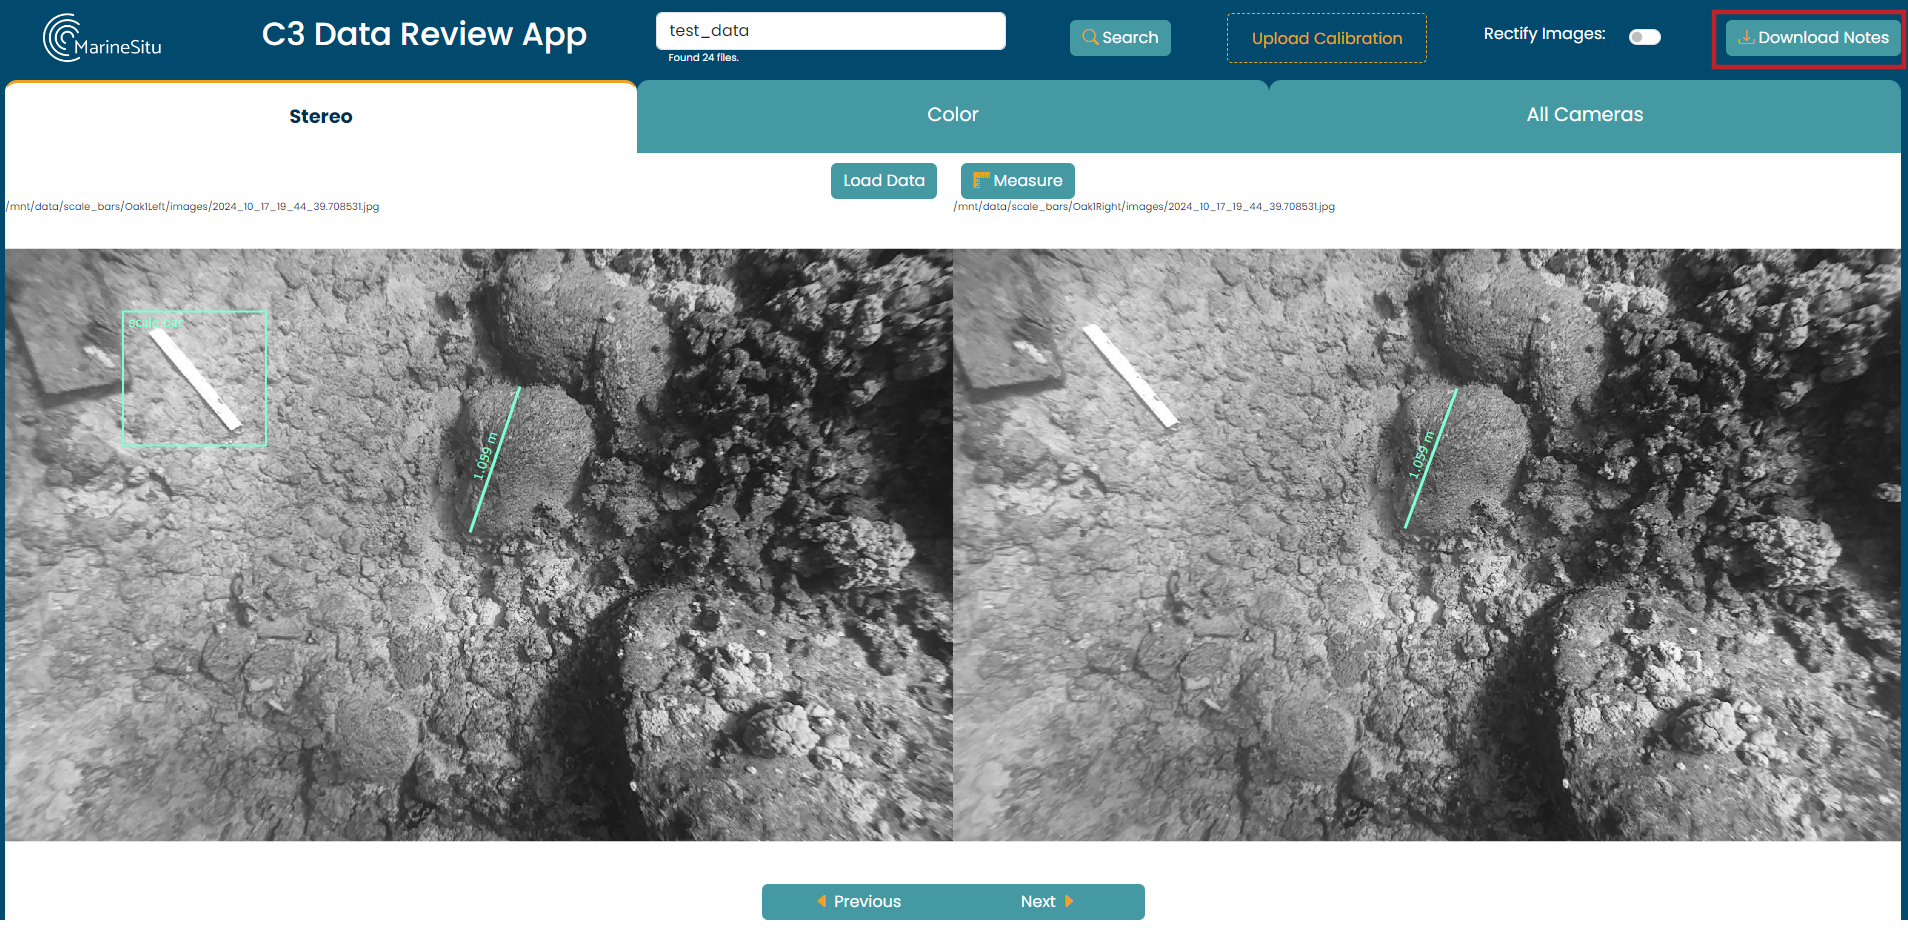Click the Oak1Right image file path

point(1144,207)
